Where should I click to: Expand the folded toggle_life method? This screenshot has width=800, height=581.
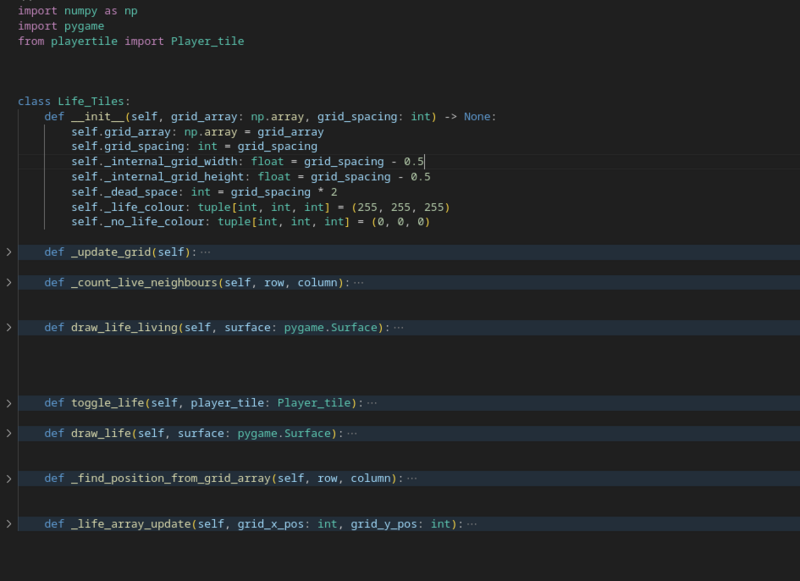pos(9,403)
